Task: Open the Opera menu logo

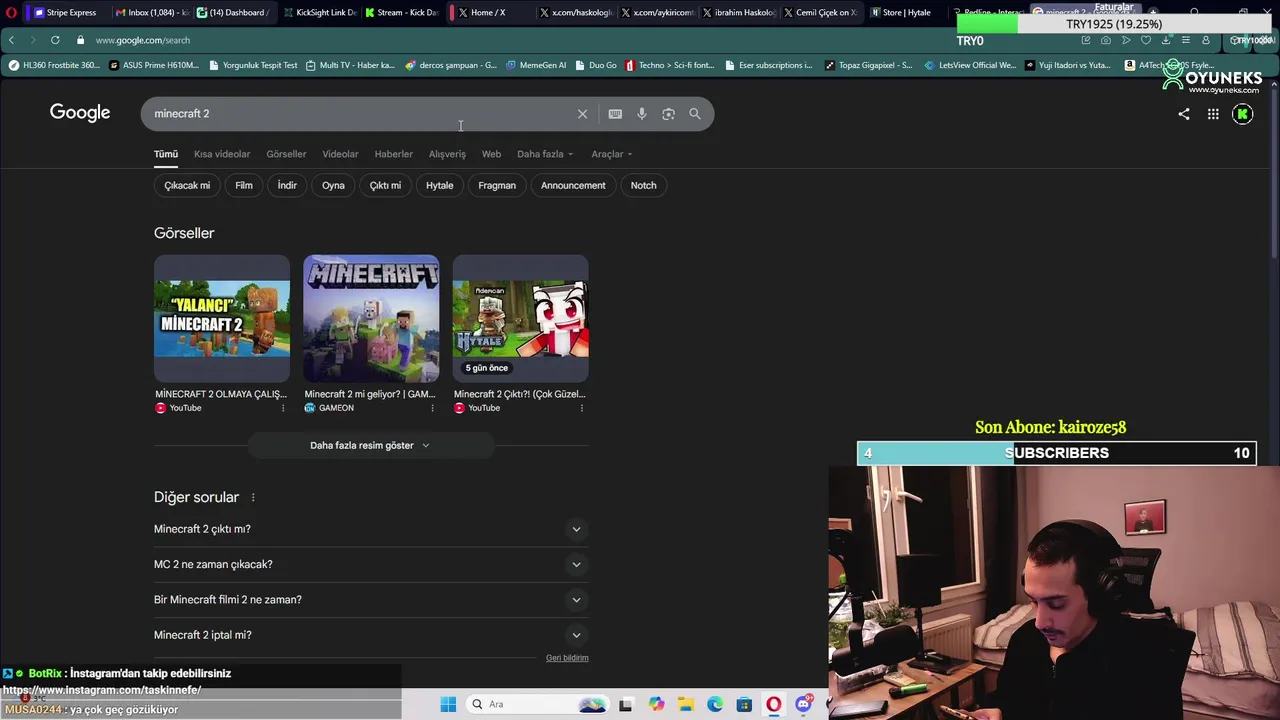Action: click(x=11, y=13)
